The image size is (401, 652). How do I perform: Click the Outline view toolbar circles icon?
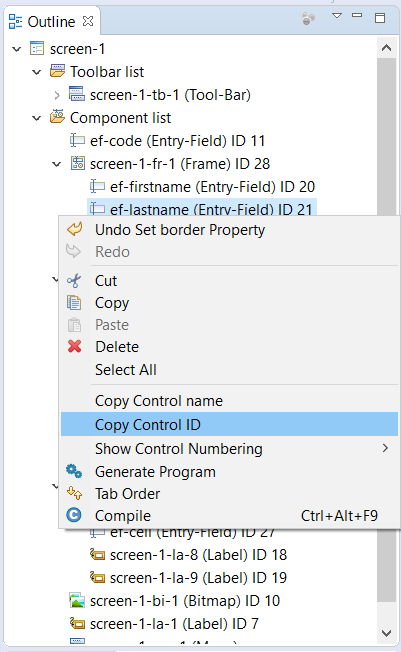[x=308, y=18]
